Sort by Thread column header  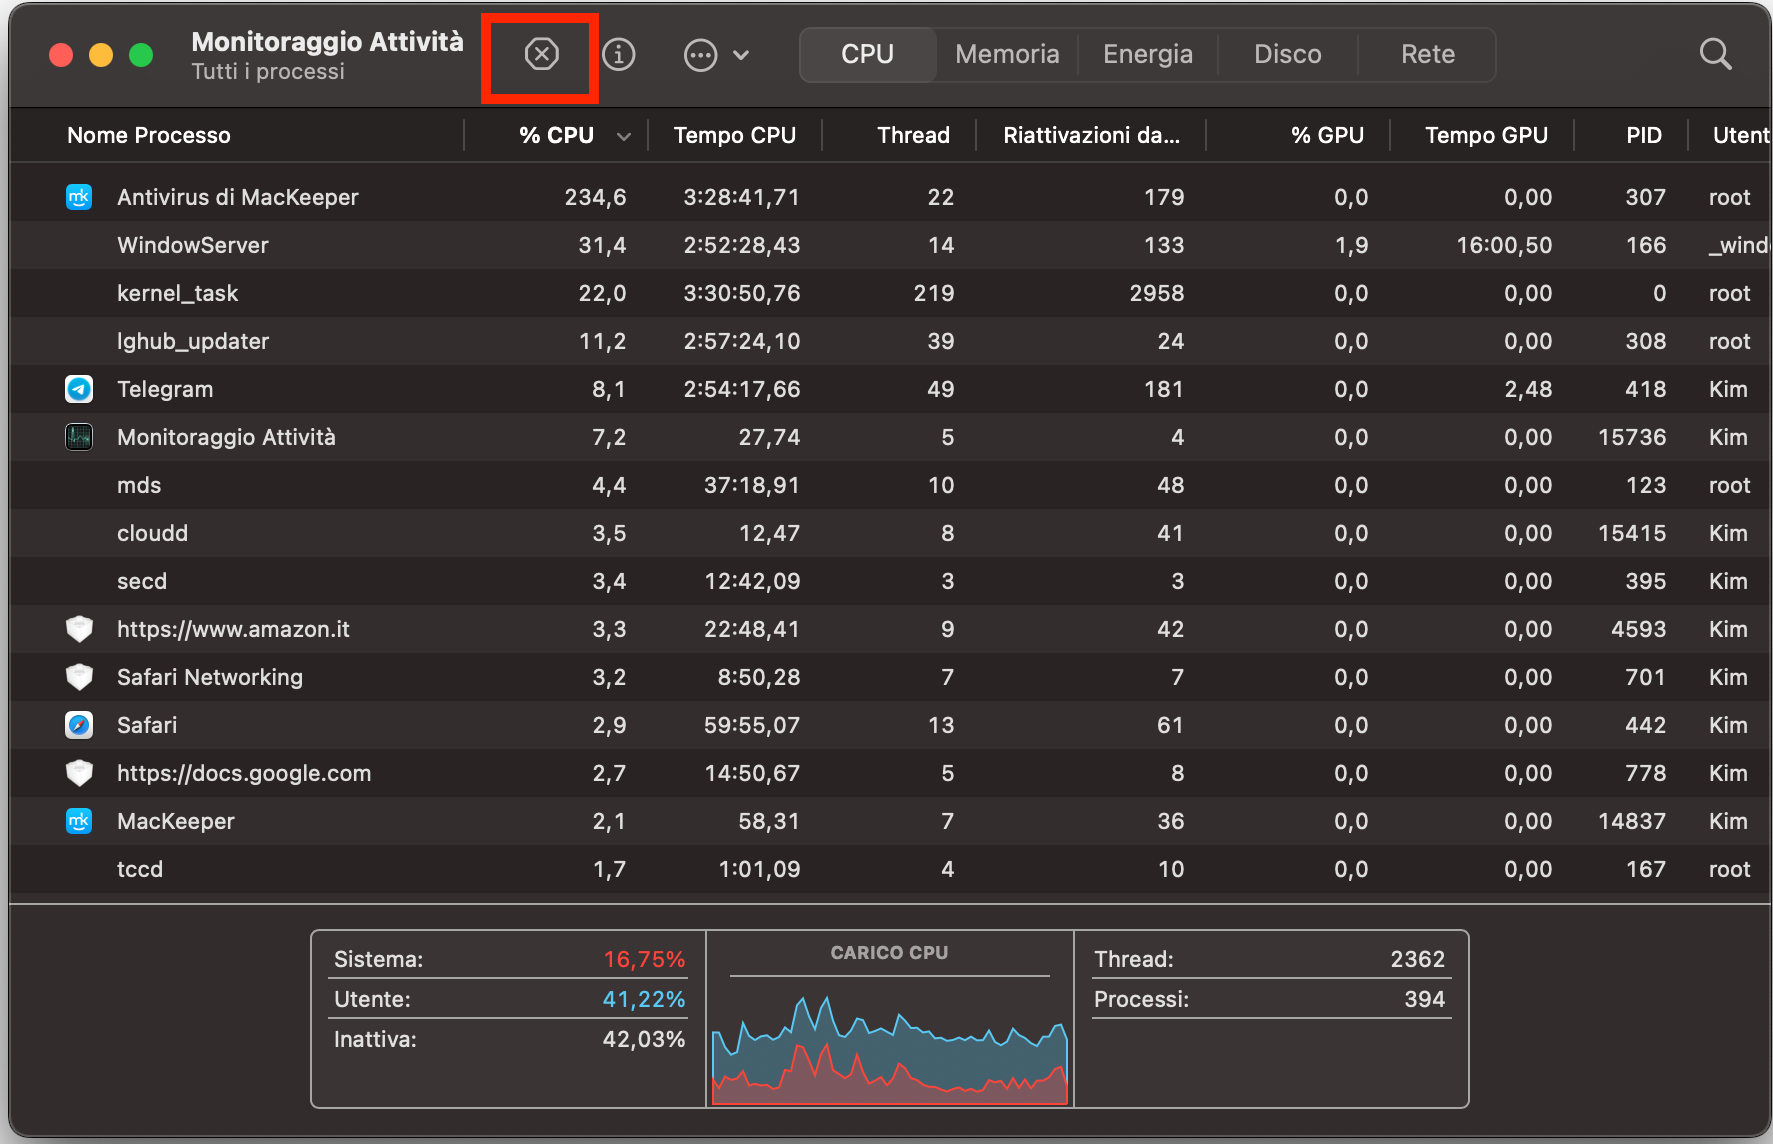(913, 135)
